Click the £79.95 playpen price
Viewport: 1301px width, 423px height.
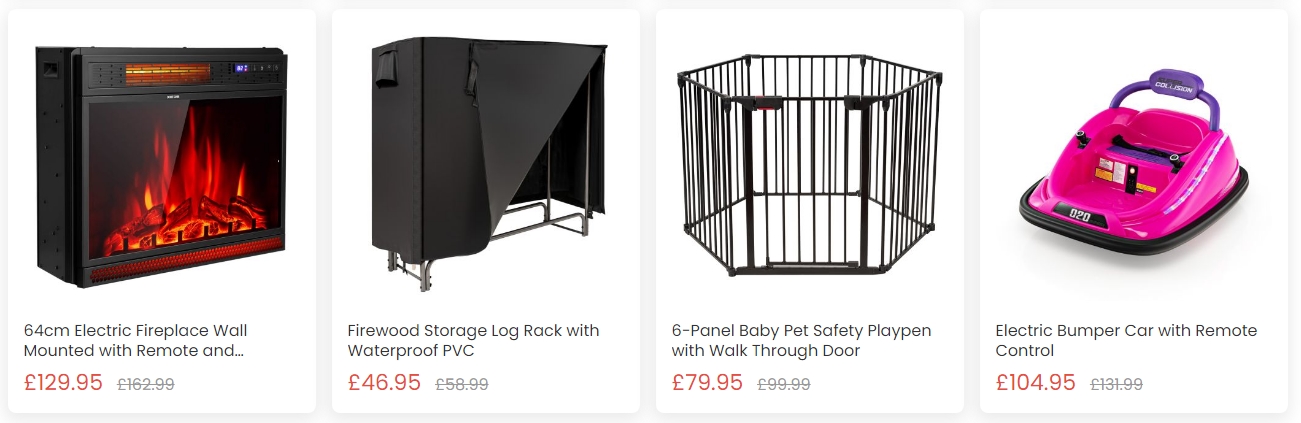(707, 383)
